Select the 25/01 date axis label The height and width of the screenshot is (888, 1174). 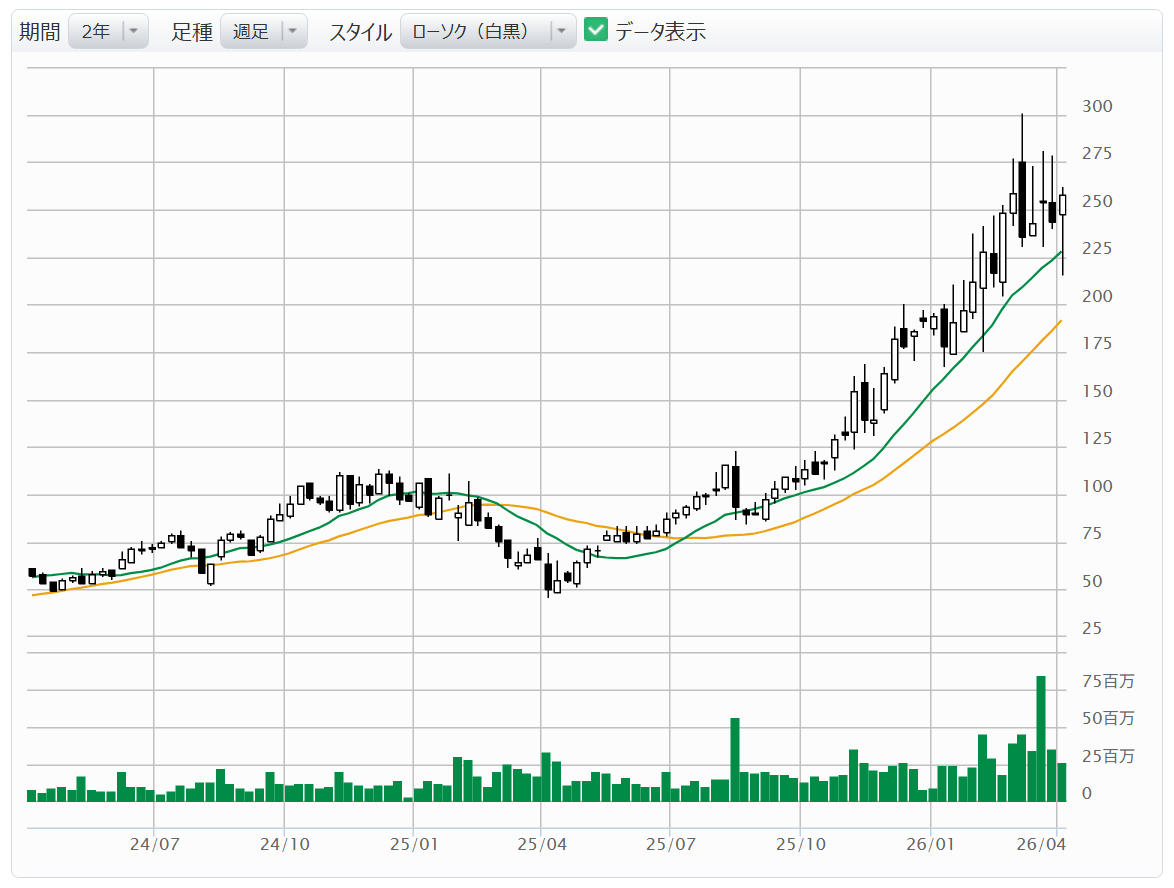coord(414,844)
